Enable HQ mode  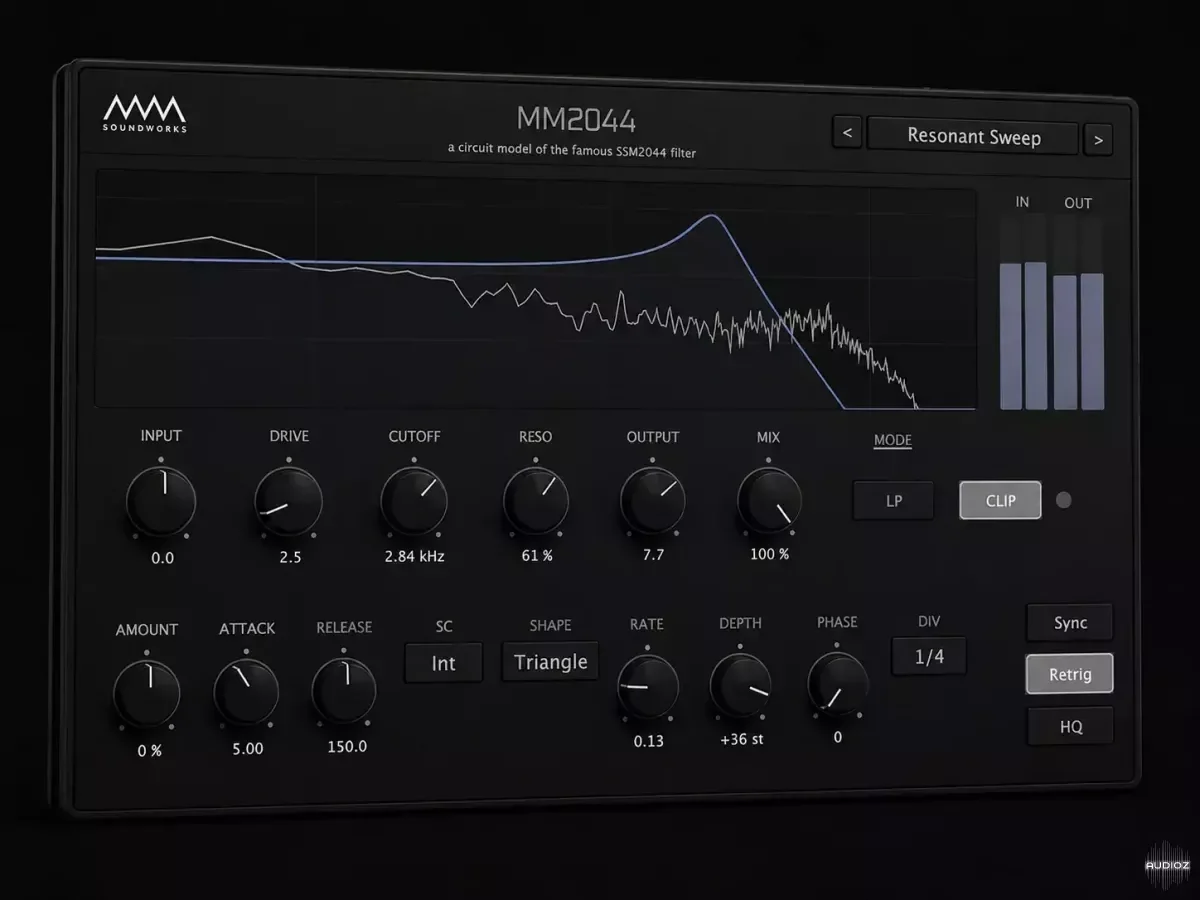point(1070,727)
